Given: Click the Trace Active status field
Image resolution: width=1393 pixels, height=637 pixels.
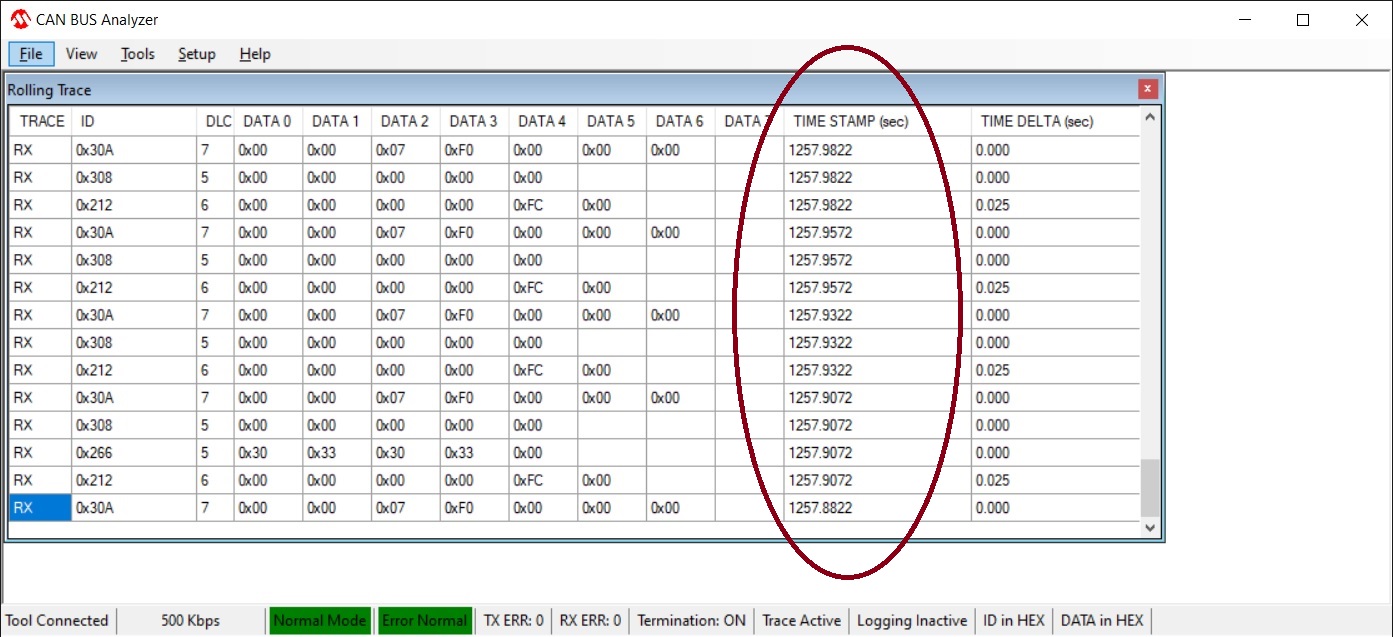Looking at the screenshot, I should click(801, 620).
